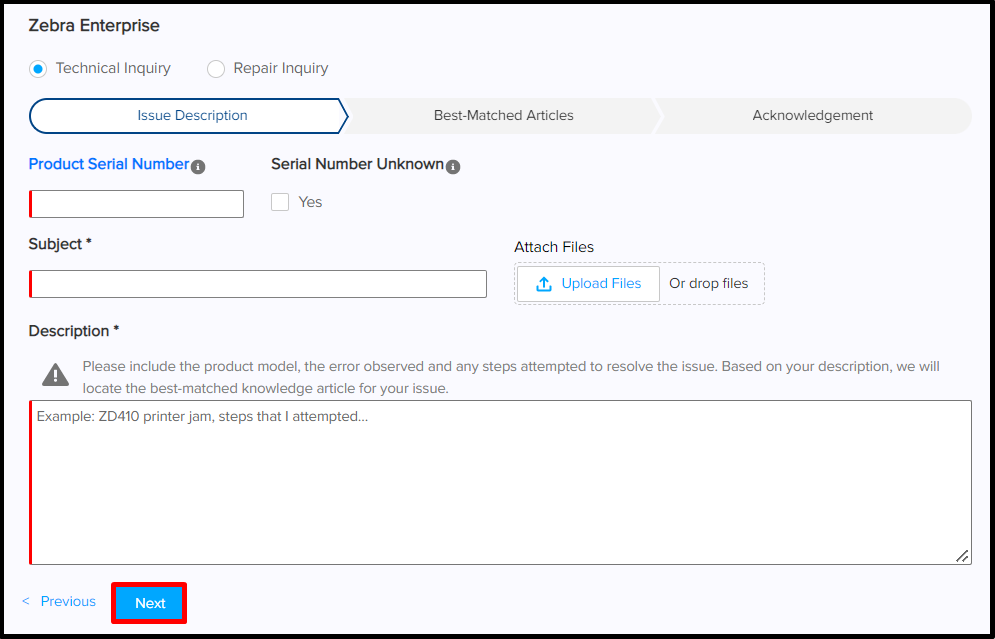Open the Acknowledgement step
995x639 pixels.
point(812,115)
